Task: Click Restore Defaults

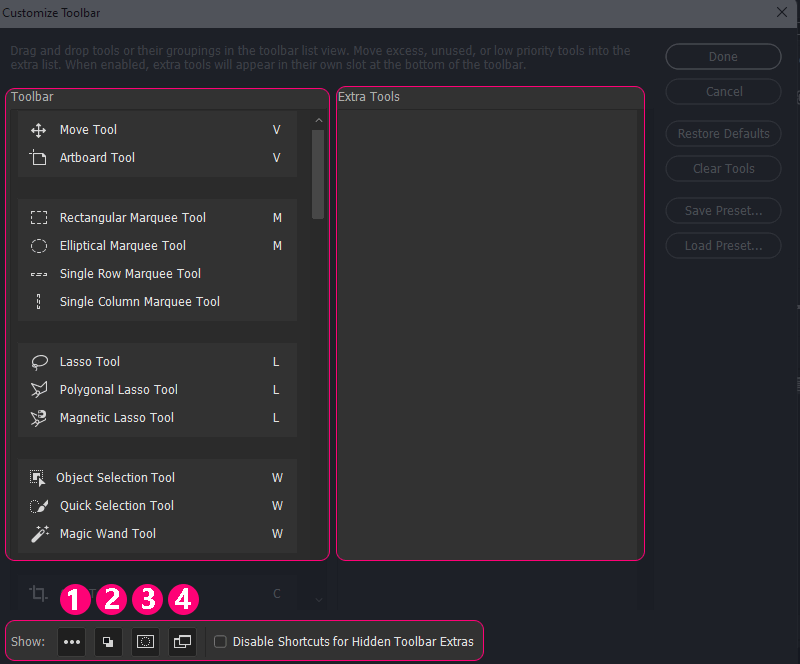Action: pos(723,134)
